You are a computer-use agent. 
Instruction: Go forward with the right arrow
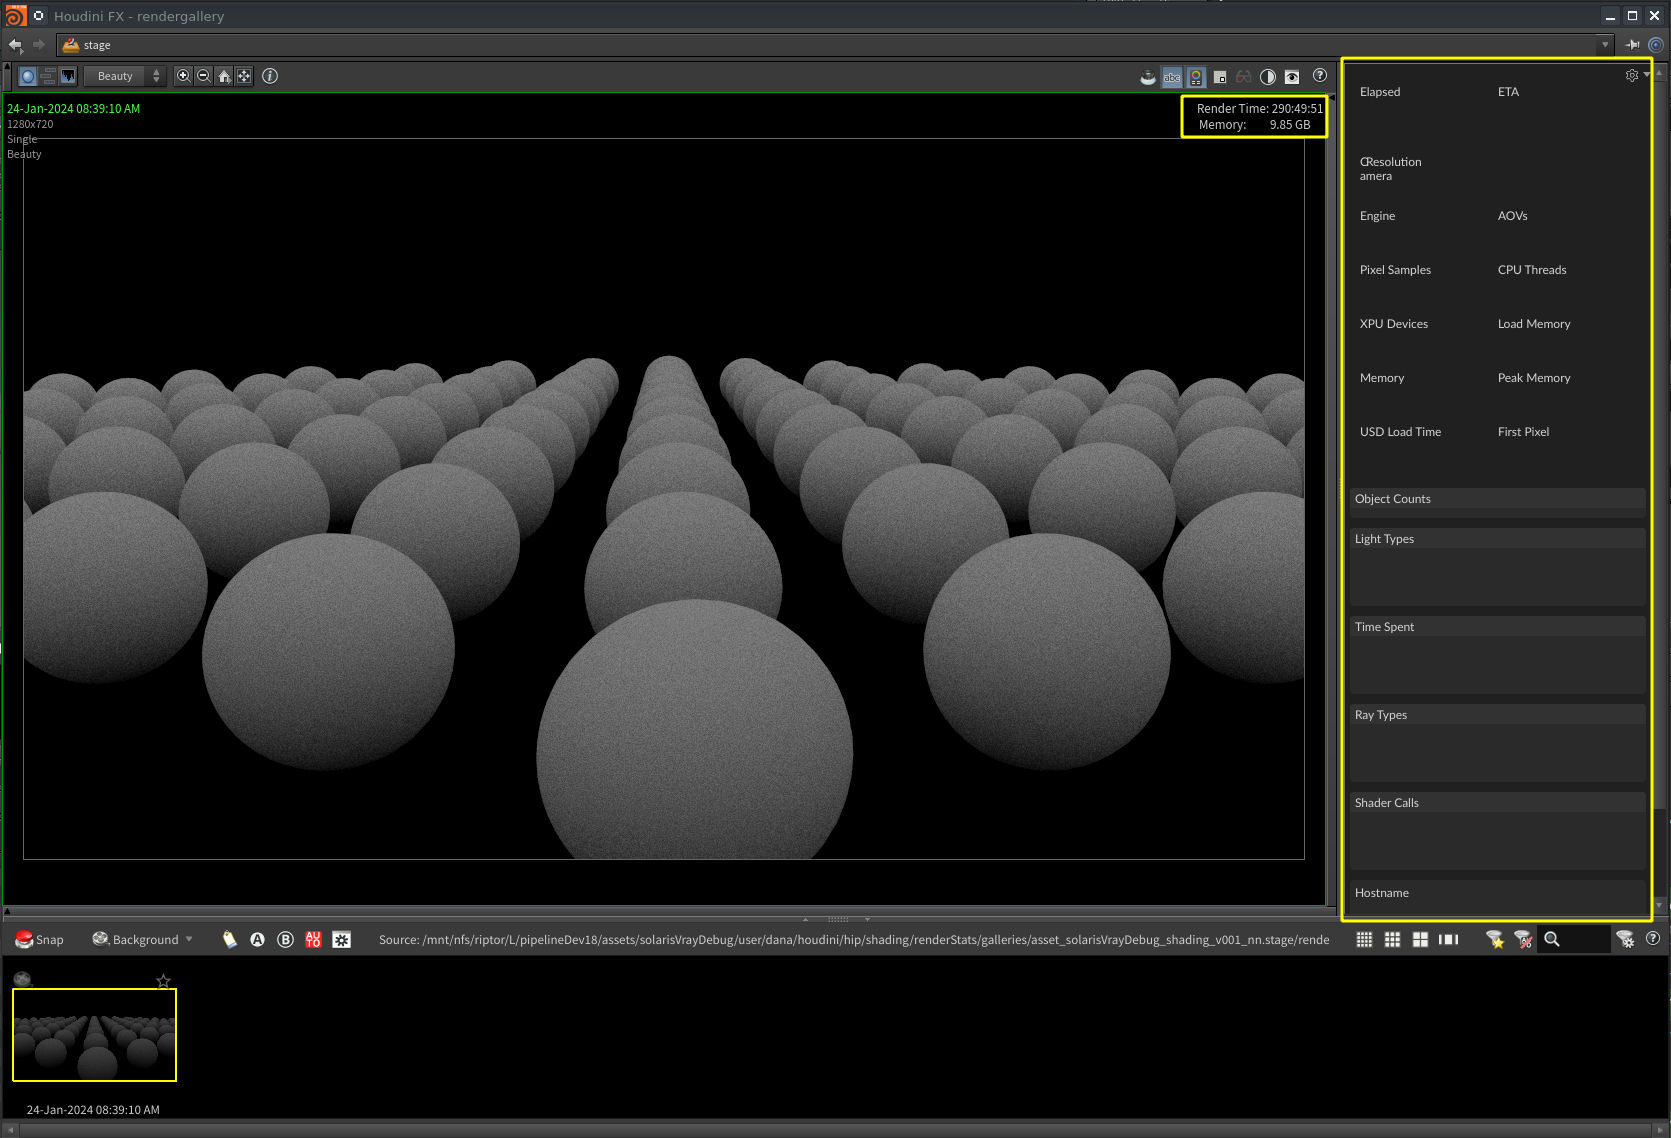[39, 45]
